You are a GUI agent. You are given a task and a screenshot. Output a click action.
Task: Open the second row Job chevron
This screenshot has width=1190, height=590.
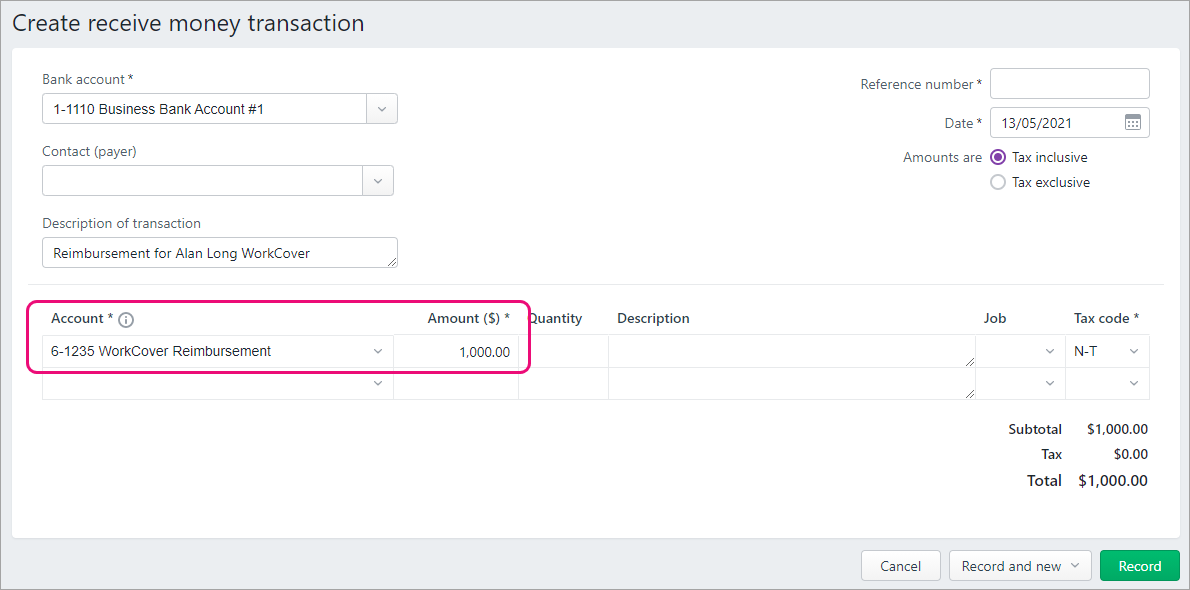(x=1050, y=383)
